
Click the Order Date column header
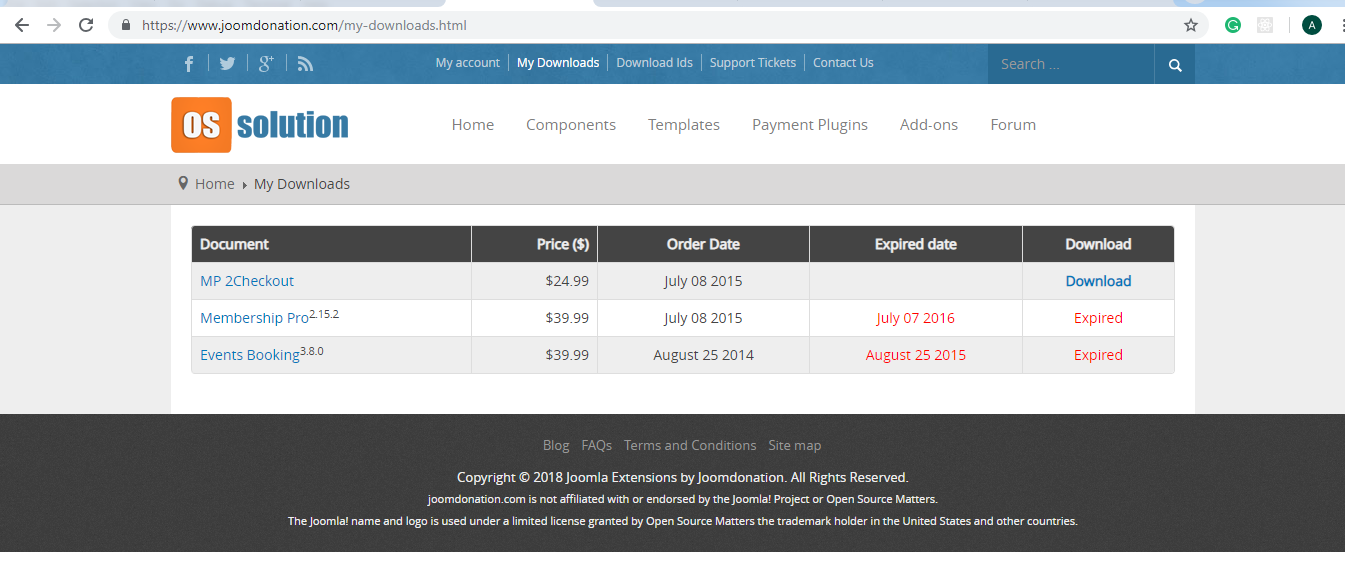click(703, 244)
